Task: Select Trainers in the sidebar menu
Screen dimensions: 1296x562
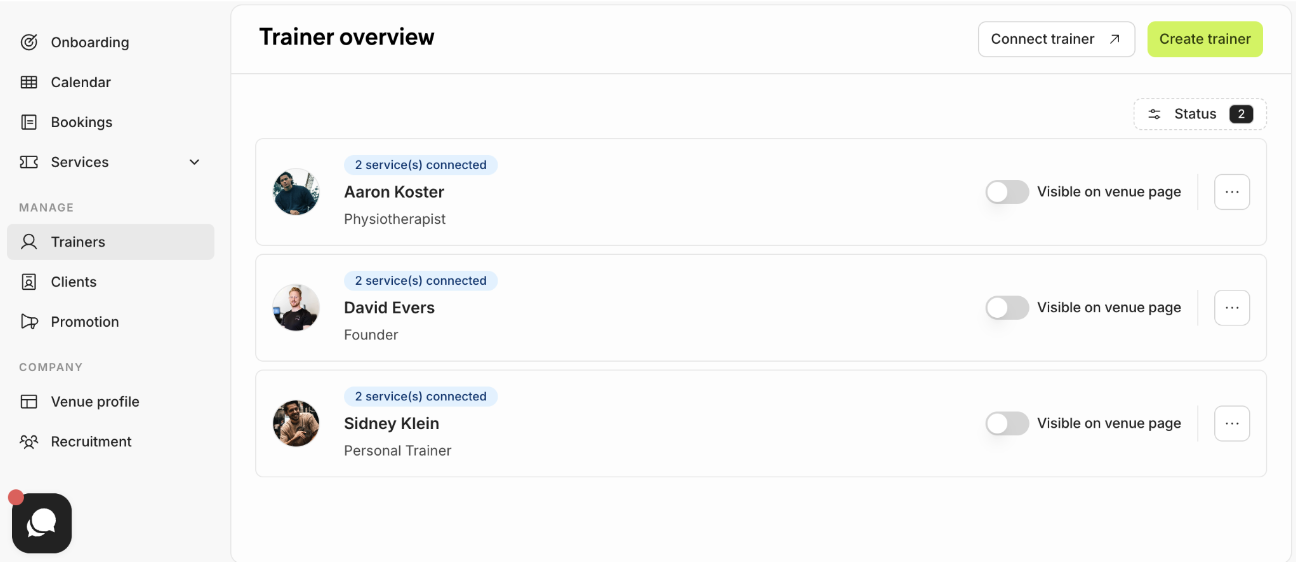Action: click(111, 242)
